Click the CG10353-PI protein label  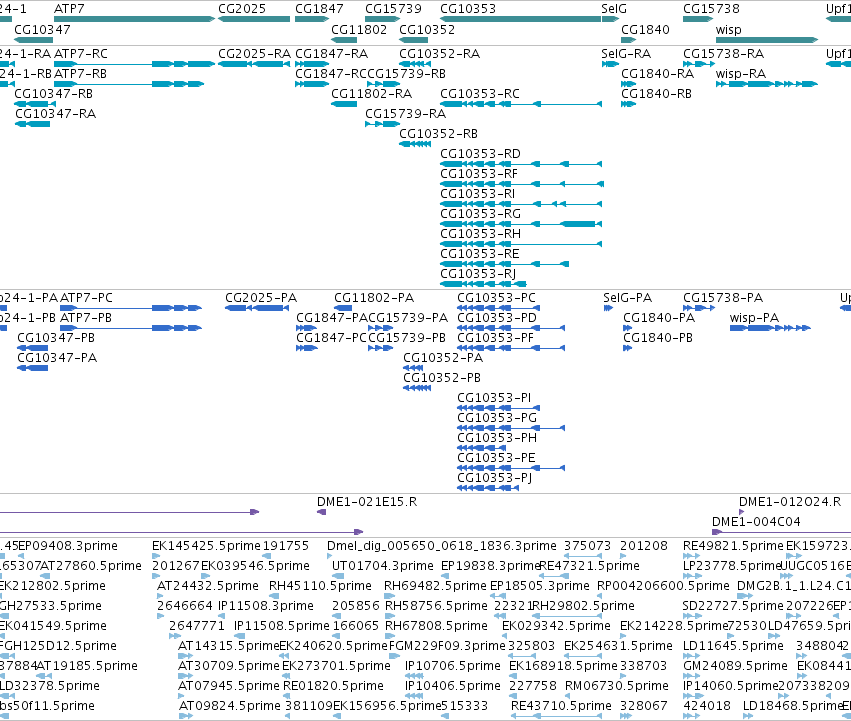tap(494, 398)
